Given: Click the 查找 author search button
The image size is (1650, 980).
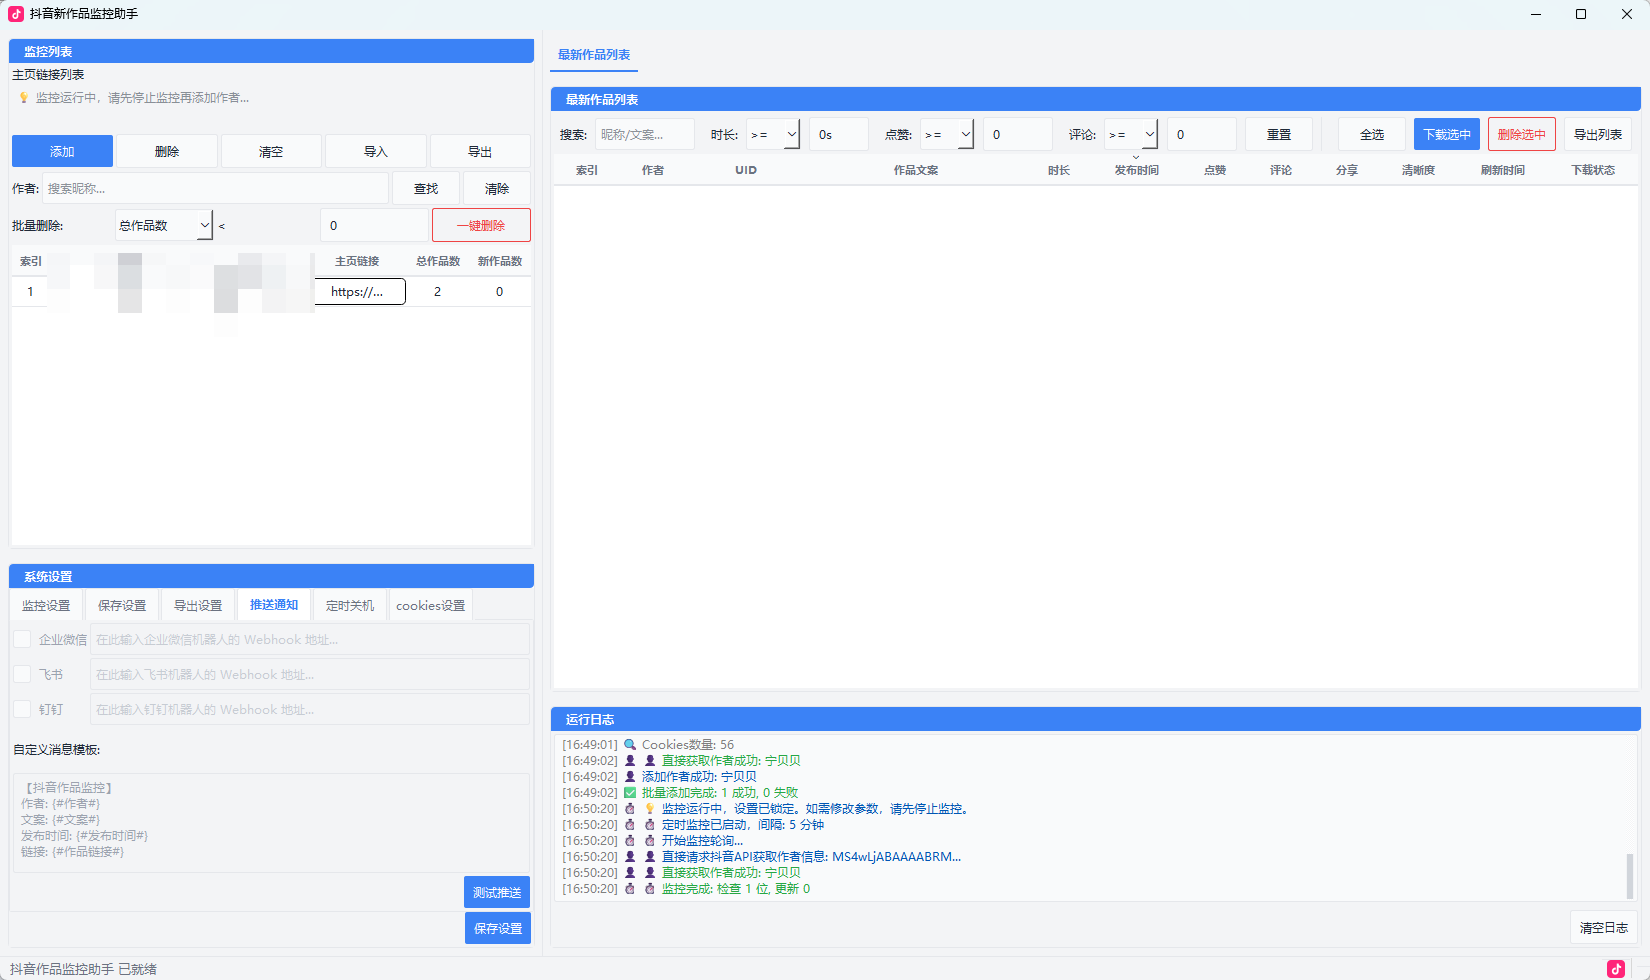Looking at the screenshot, I should [426, 188].
